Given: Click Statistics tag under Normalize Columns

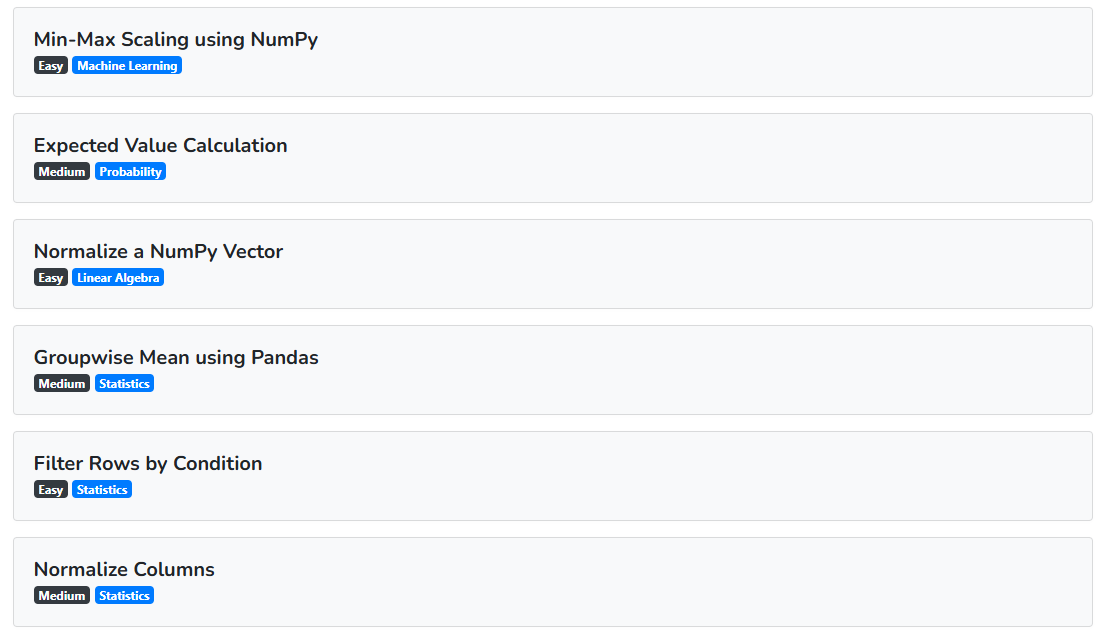Looking at the screenshot, I should [x=124, y=596].
